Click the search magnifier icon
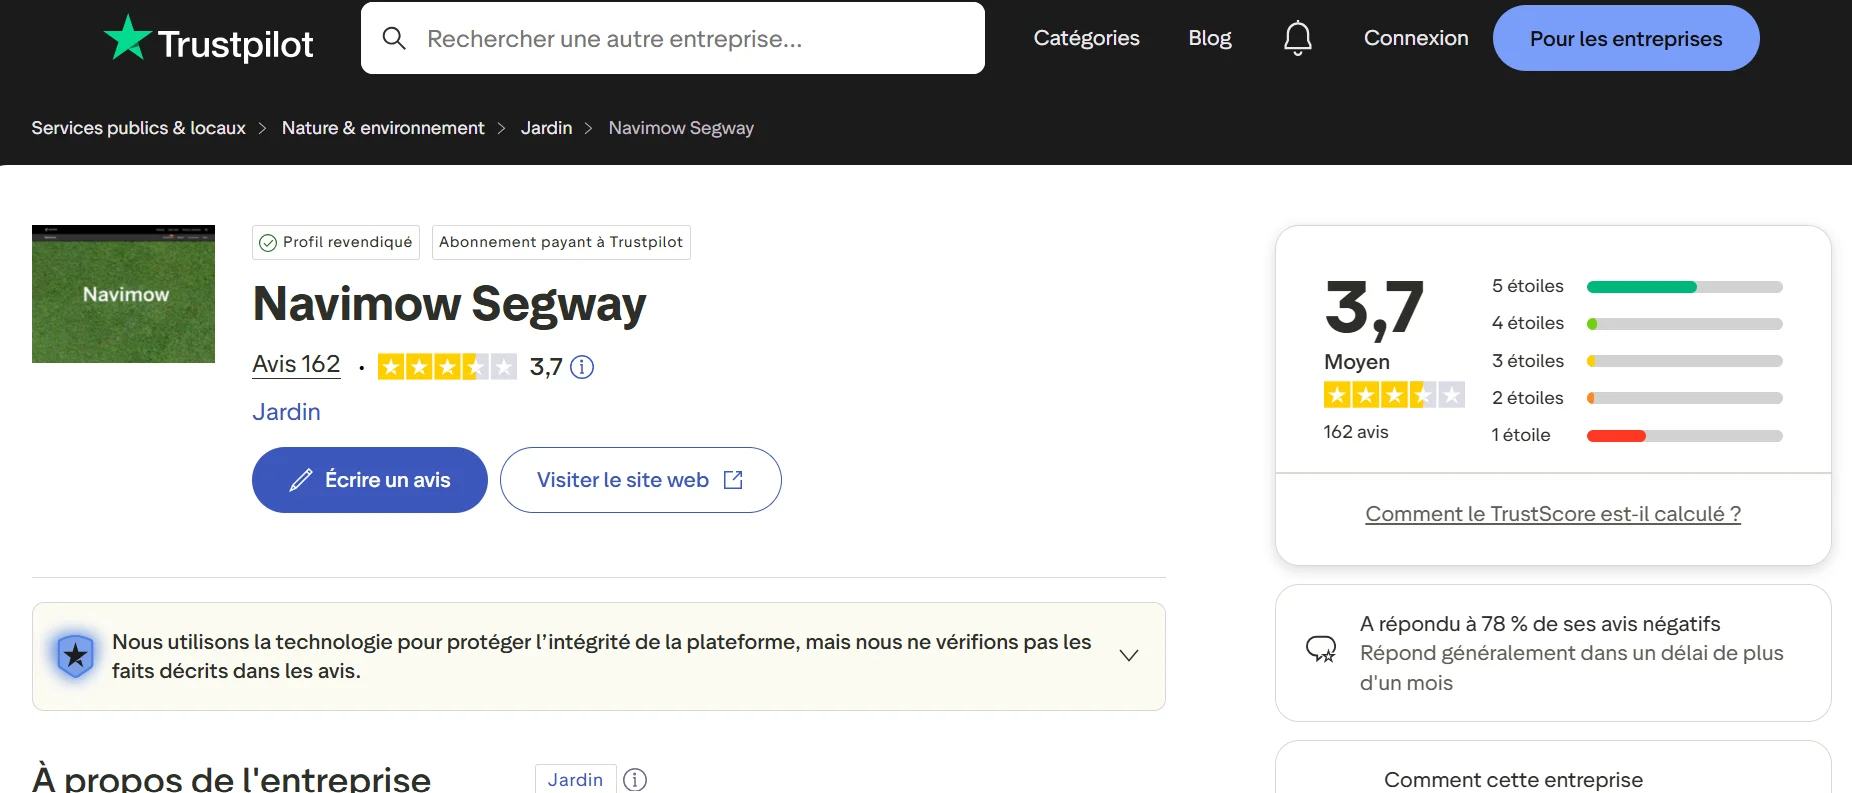The height and width of the screenshot is (793, 1852). click(394, 38)
